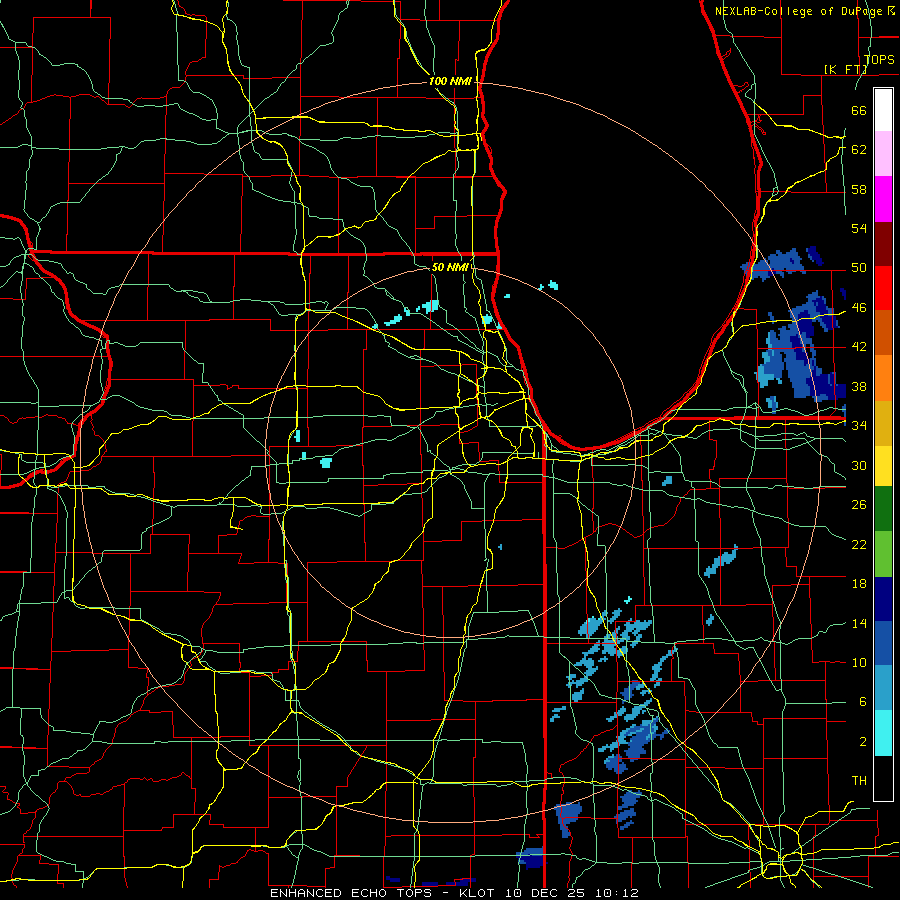Viewport: 900px width, 900px height.
Task: Click the magenta legend swatch
Action: point(883,199)
